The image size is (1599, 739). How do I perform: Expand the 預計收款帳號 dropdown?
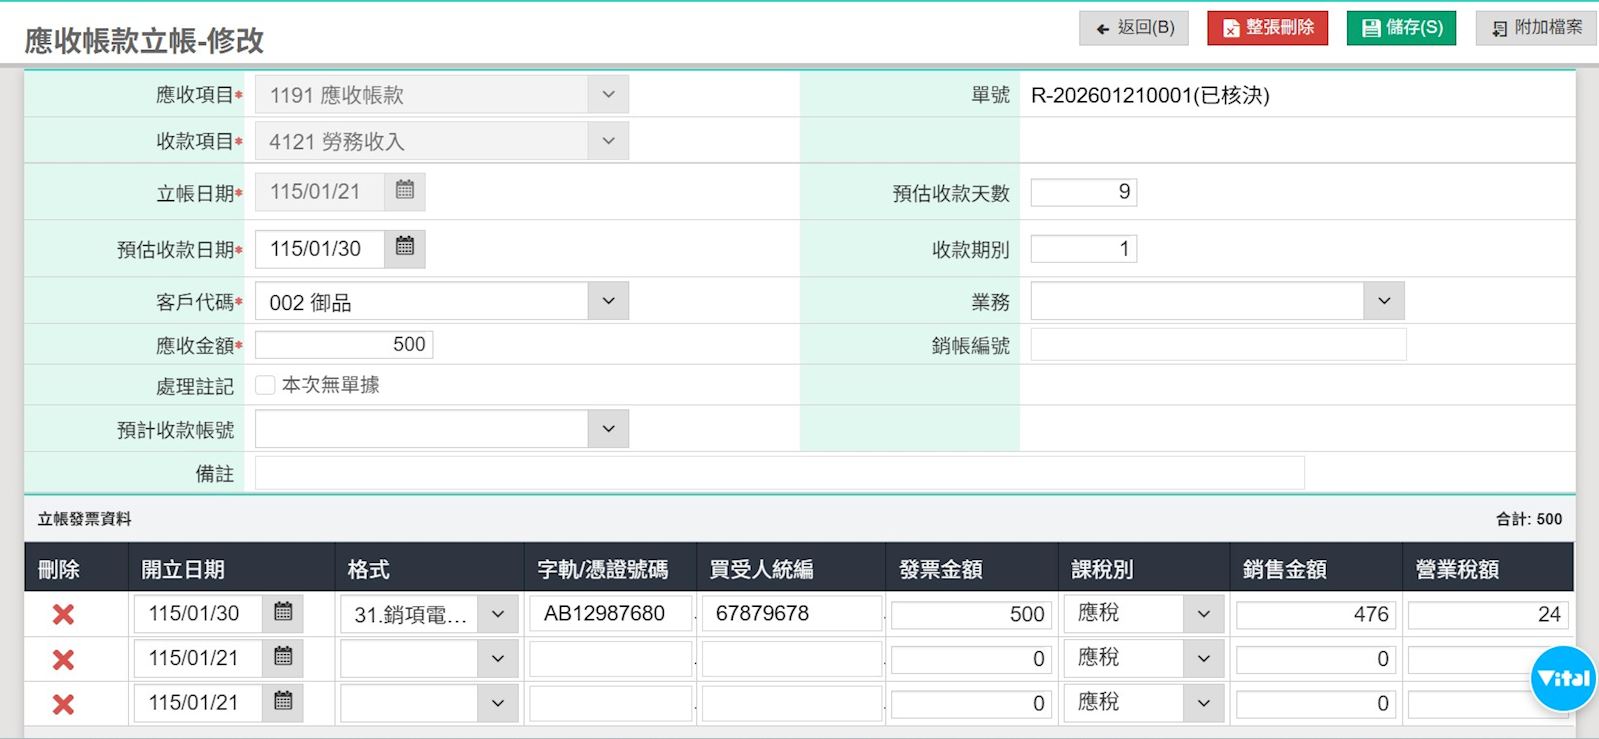point(608,429)
